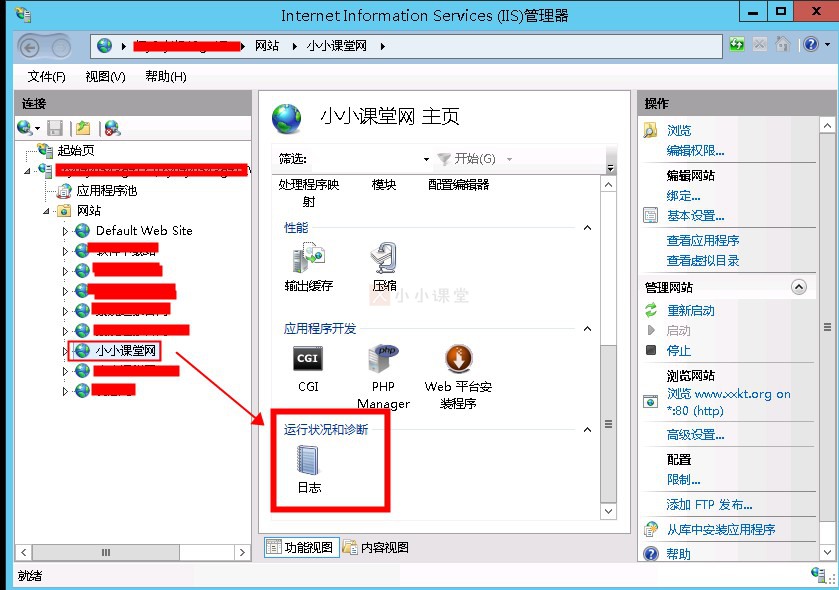The width and height of the screenshot is (839, 590).
Task: Click the 查看虚拟目录 link
Action: click(x=703, y=261)
